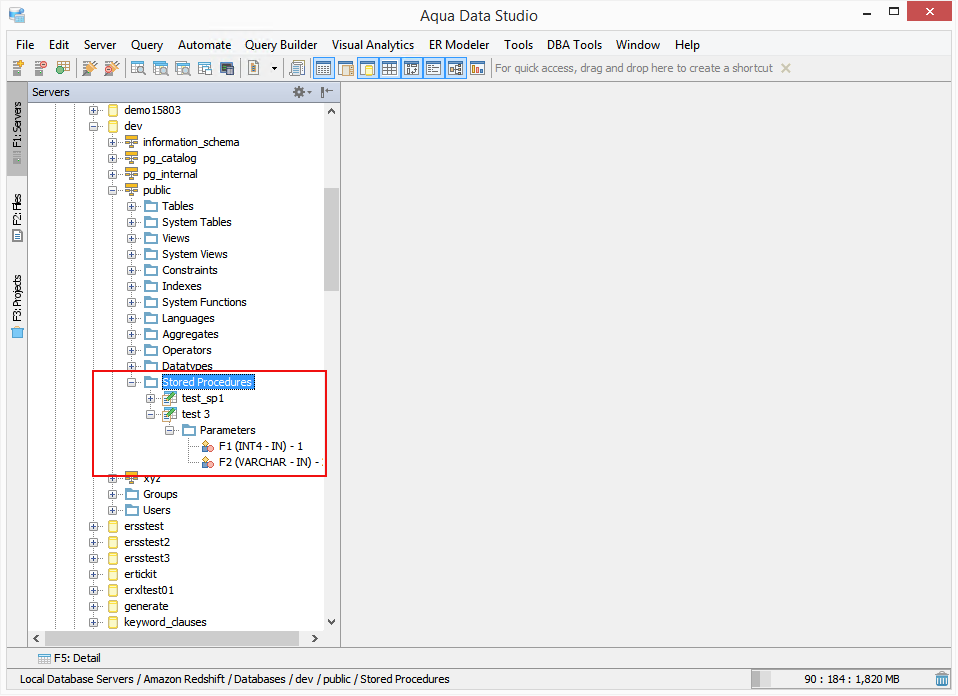Click the horizontal scrollbar left arrow
This screenshot has width=958, height=696.
tap(36, 639)
